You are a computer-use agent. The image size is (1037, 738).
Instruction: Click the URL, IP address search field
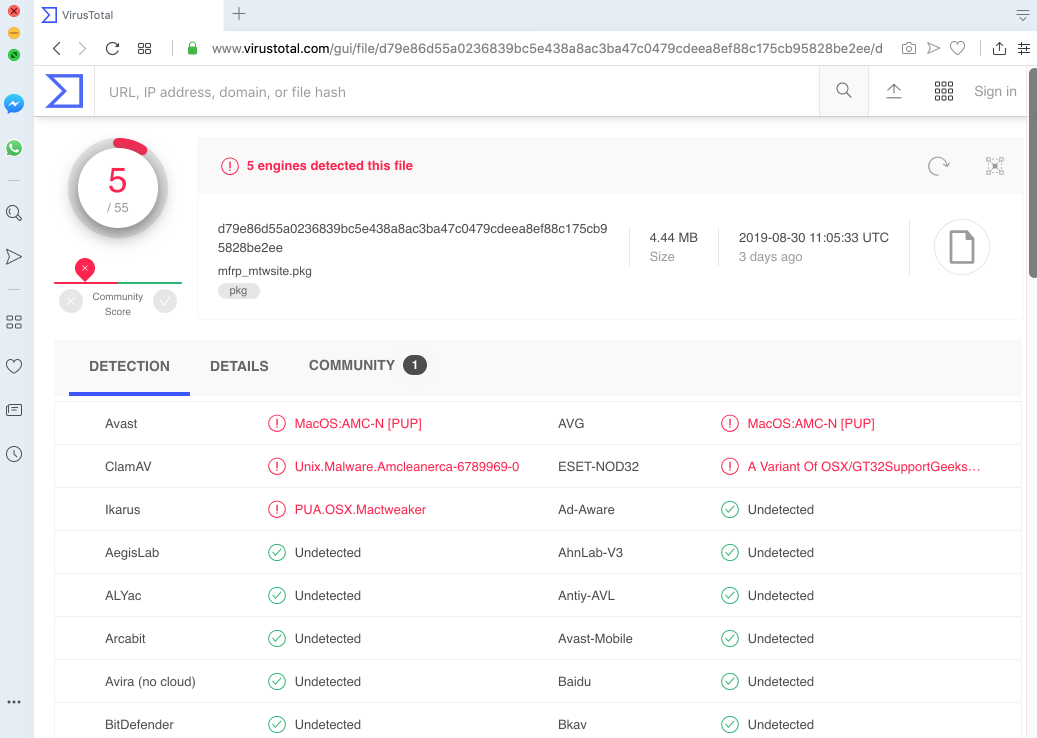(x=450, y=92)
